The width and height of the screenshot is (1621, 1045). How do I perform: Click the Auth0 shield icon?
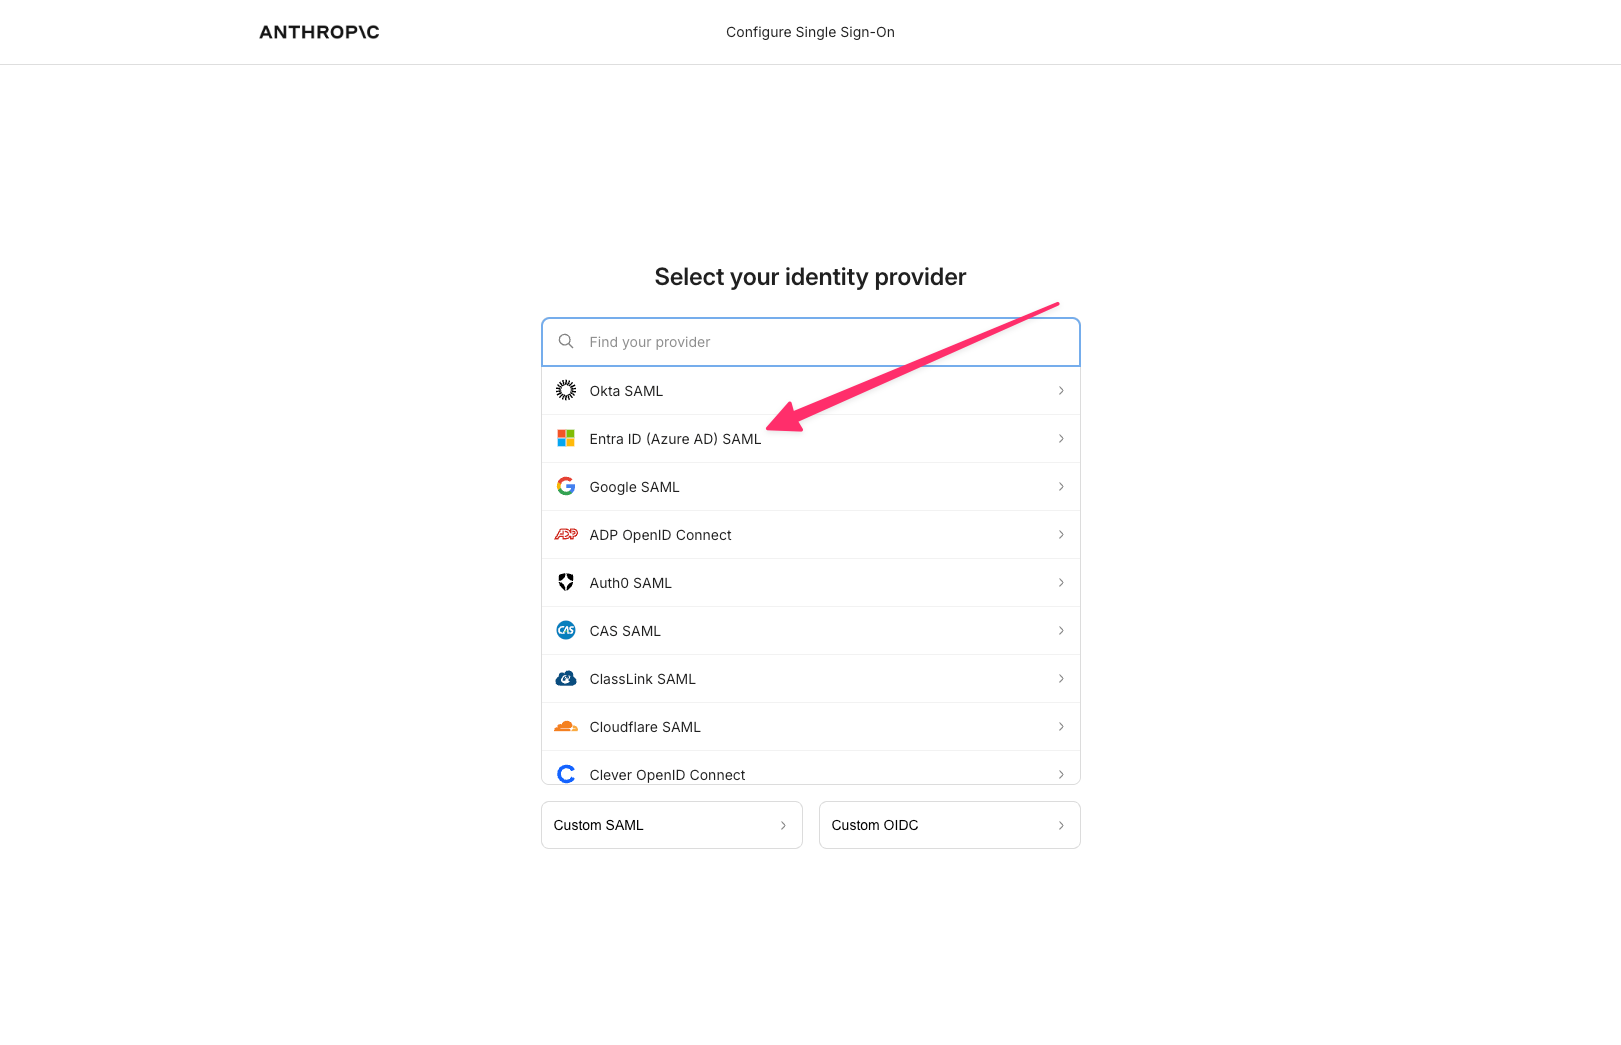pos(566,582)
